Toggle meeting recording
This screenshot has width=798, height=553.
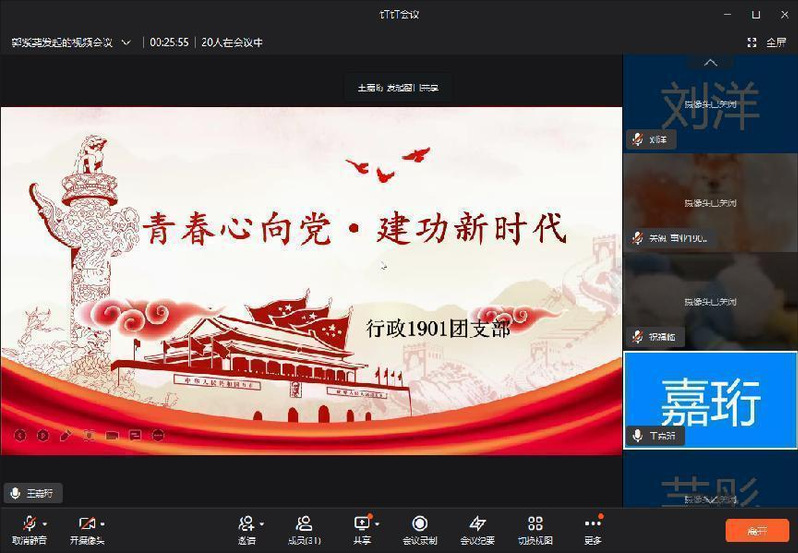(x=420, y=523)
